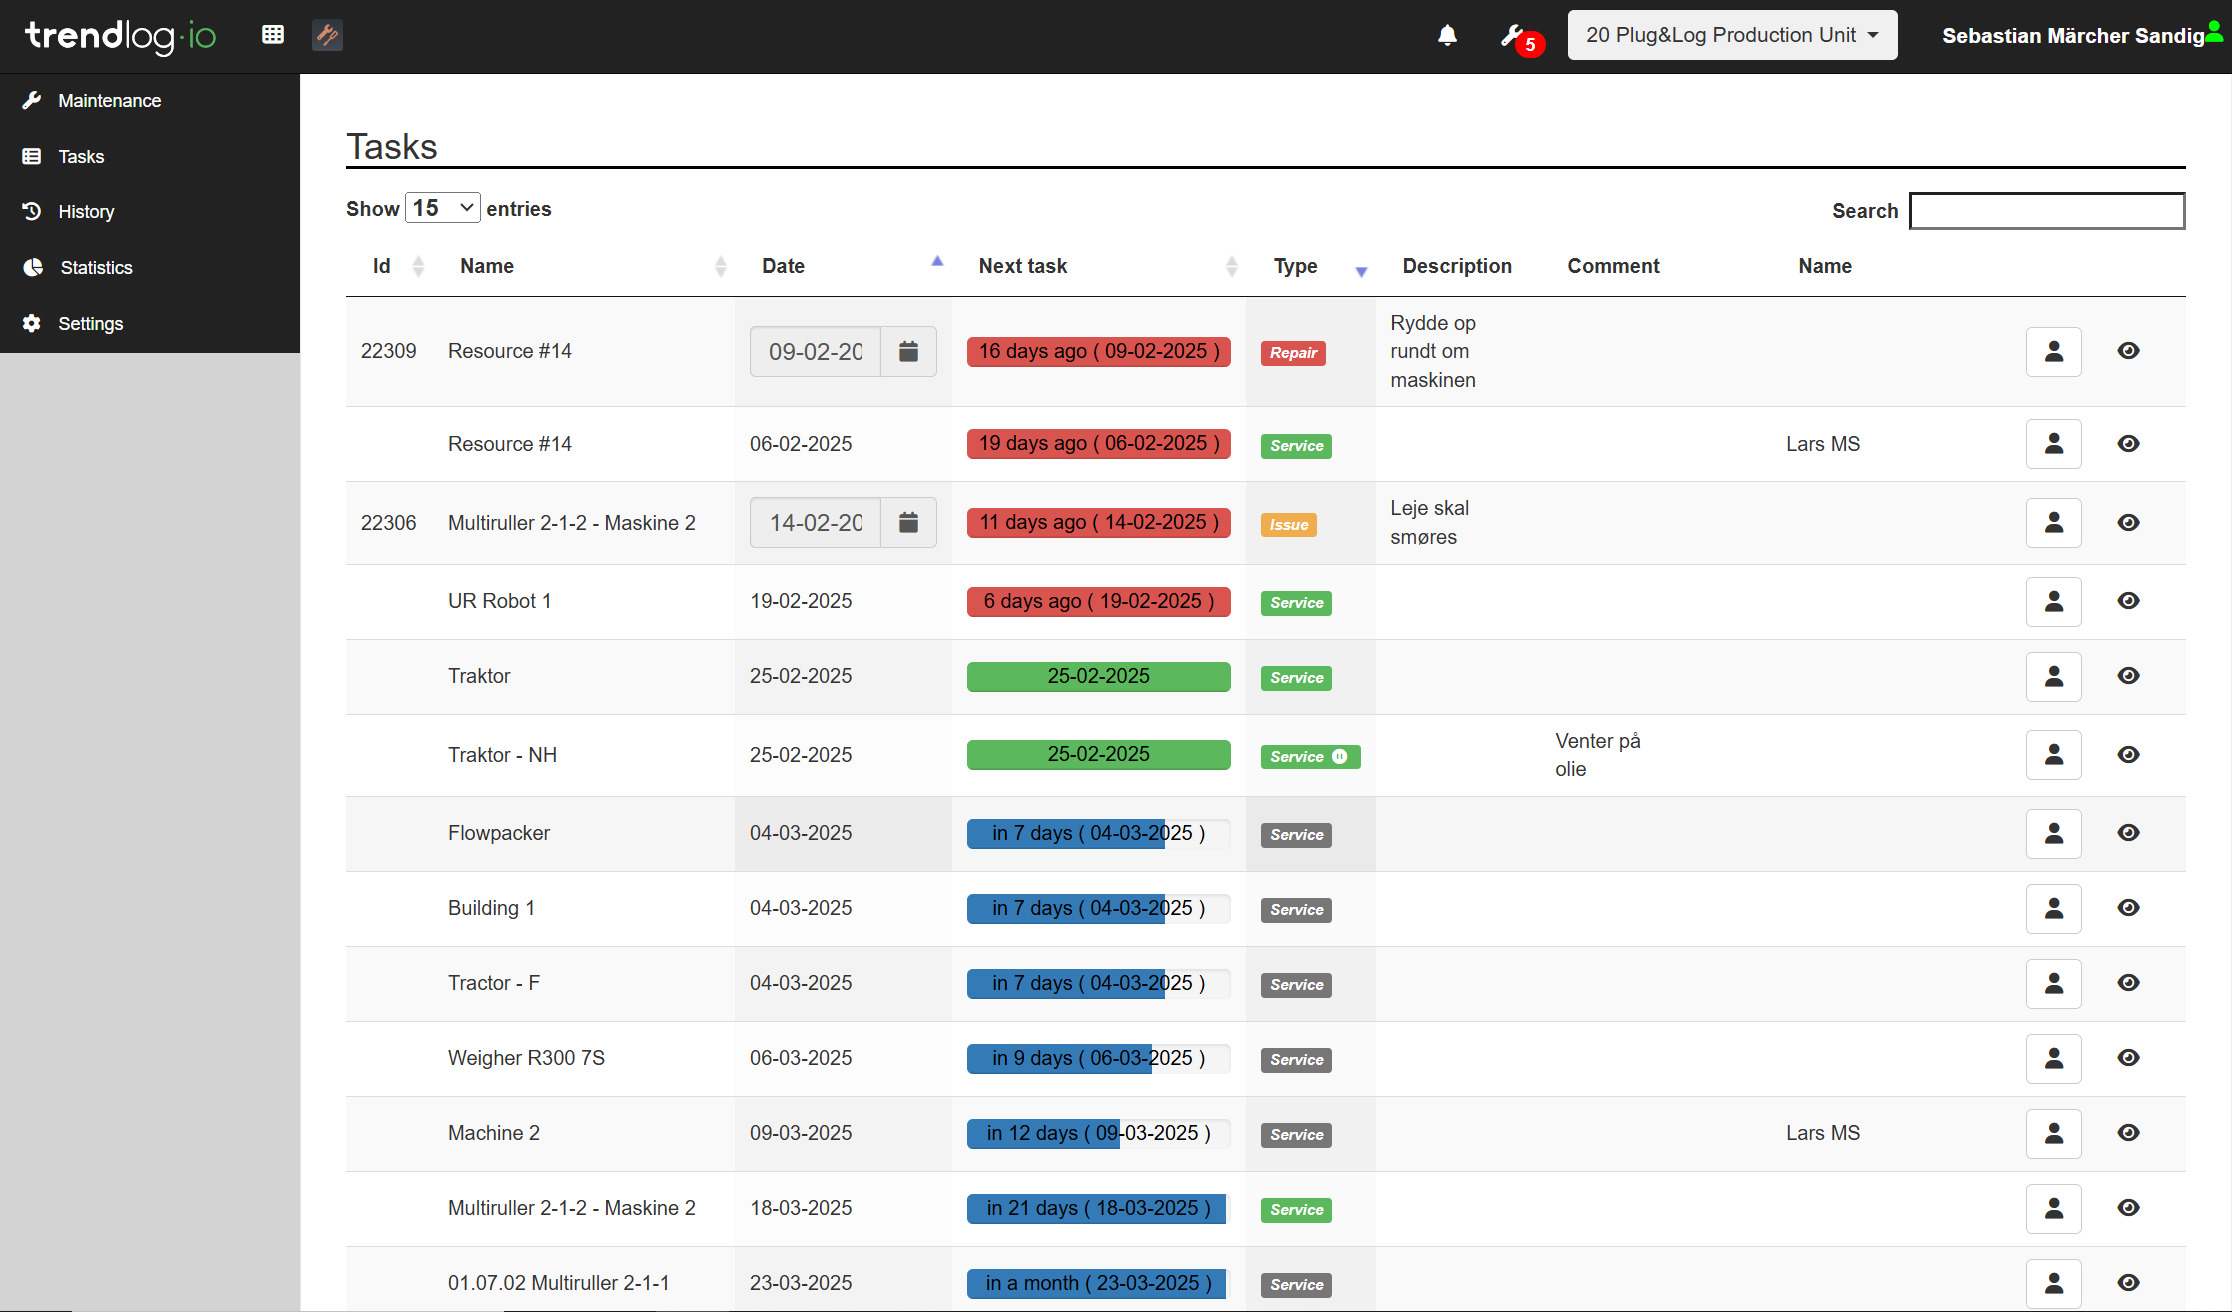Click the Rydde op rundt om maskinen description
Viewport: 2232px width, 1312px height.
coord(1433,352)
